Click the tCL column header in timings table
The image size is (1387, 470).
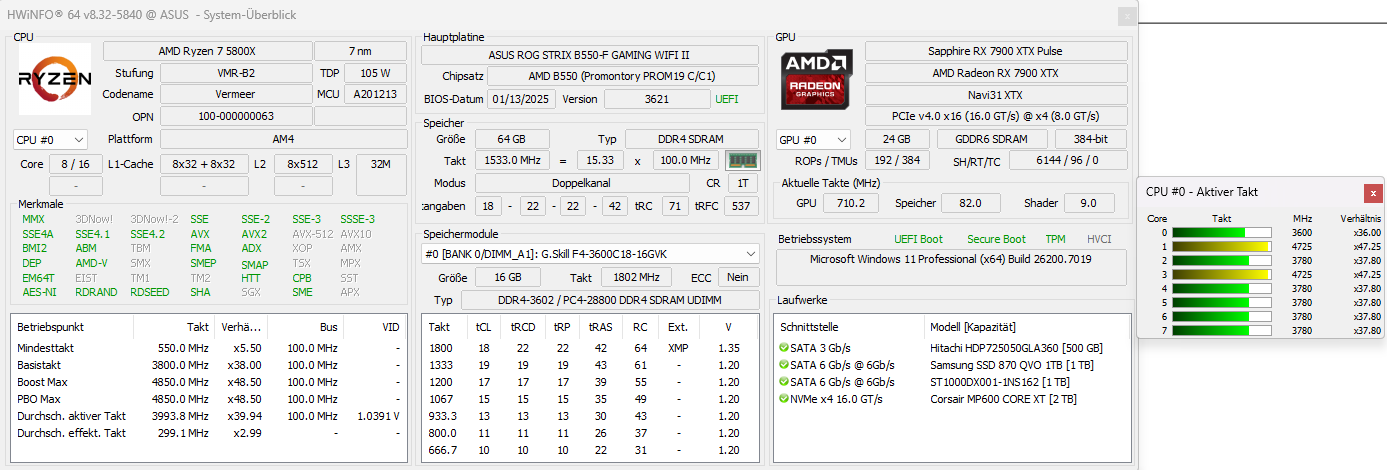point(483,327)
